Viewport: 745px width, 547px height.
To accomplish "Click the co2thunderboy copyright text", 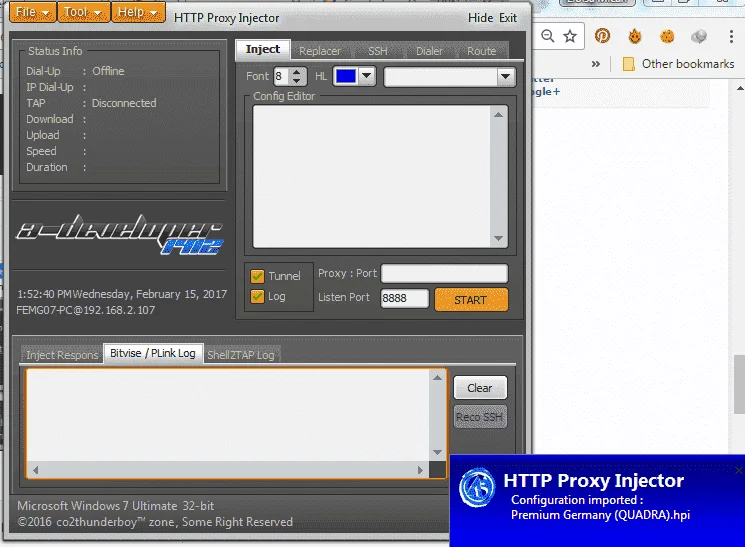I will pos(155,522).
